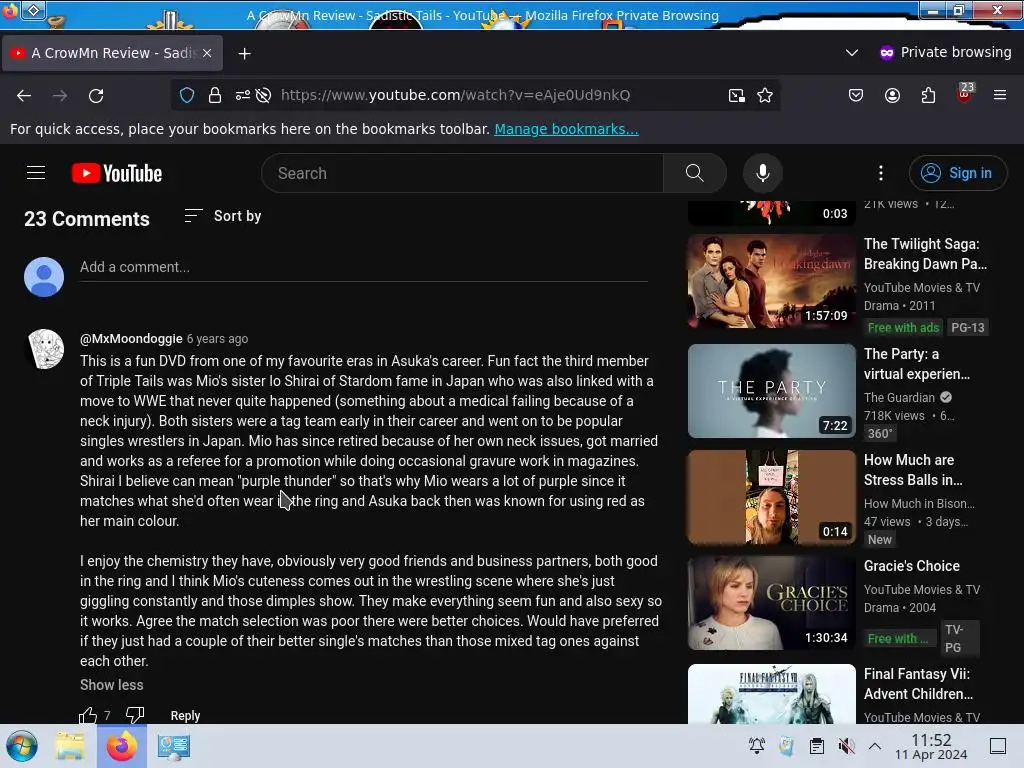Open the file manager in the taskbar
1024x768 pixels.
pyautogui.click(x=70, y=746)
